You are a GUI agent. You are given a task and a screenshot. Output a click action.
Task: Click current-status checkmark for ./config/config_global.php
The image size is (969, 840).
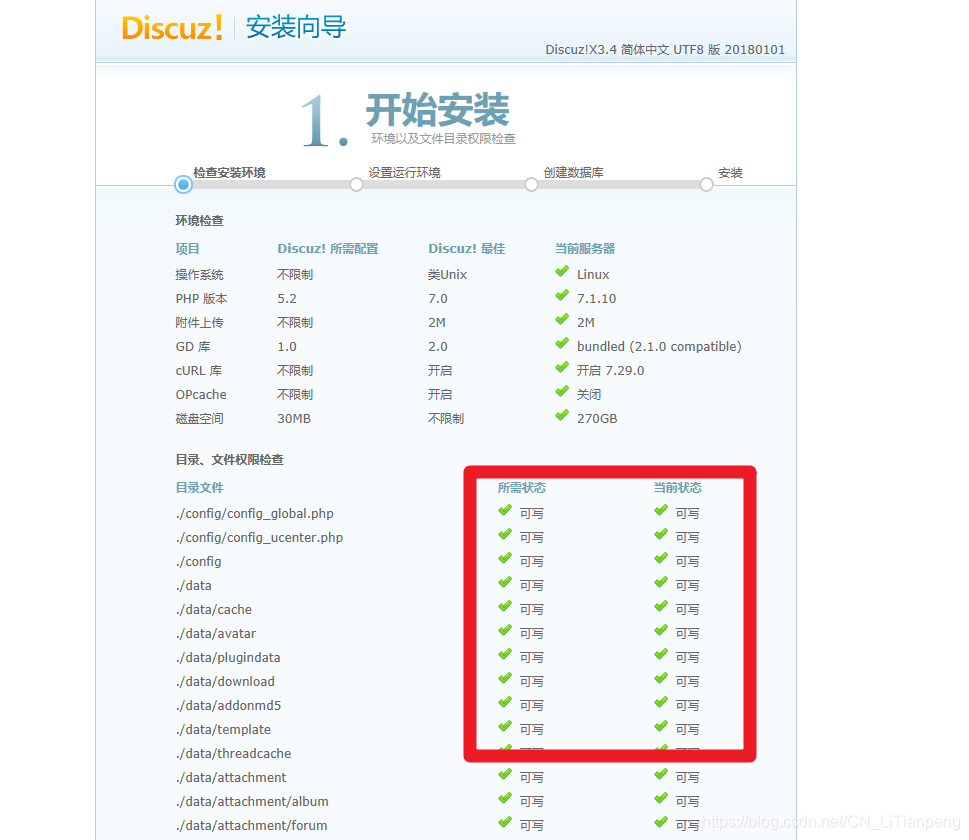pos(661,511)
